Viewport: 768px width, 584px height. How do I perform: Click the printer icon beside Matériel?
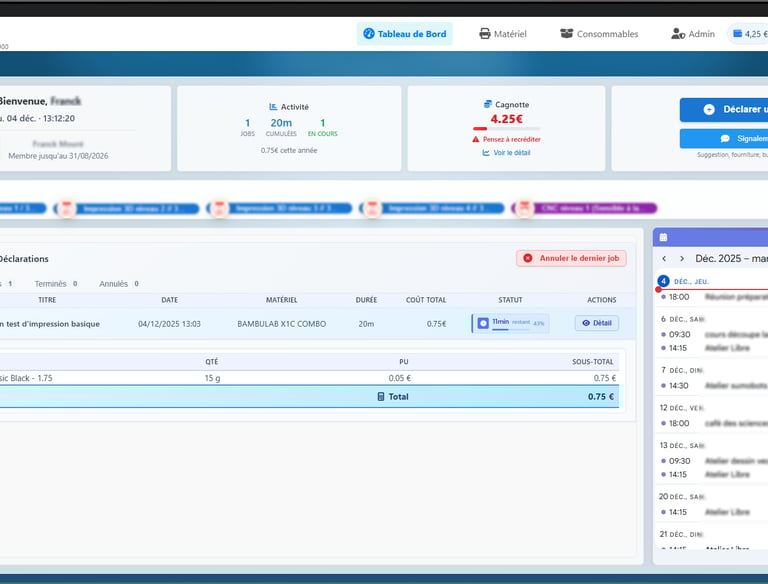[484, 34]
